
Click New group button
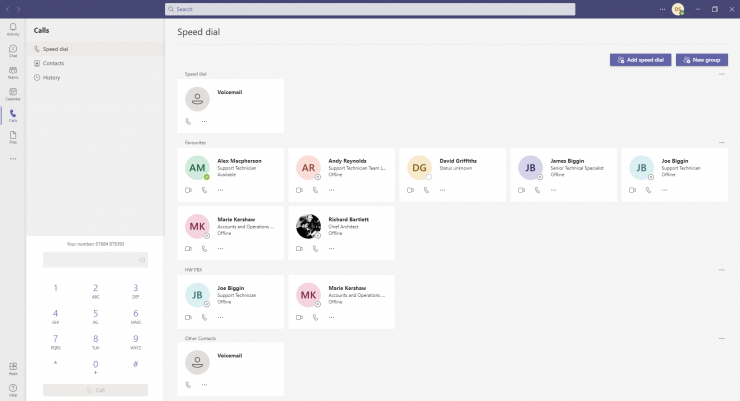(702, 60)
